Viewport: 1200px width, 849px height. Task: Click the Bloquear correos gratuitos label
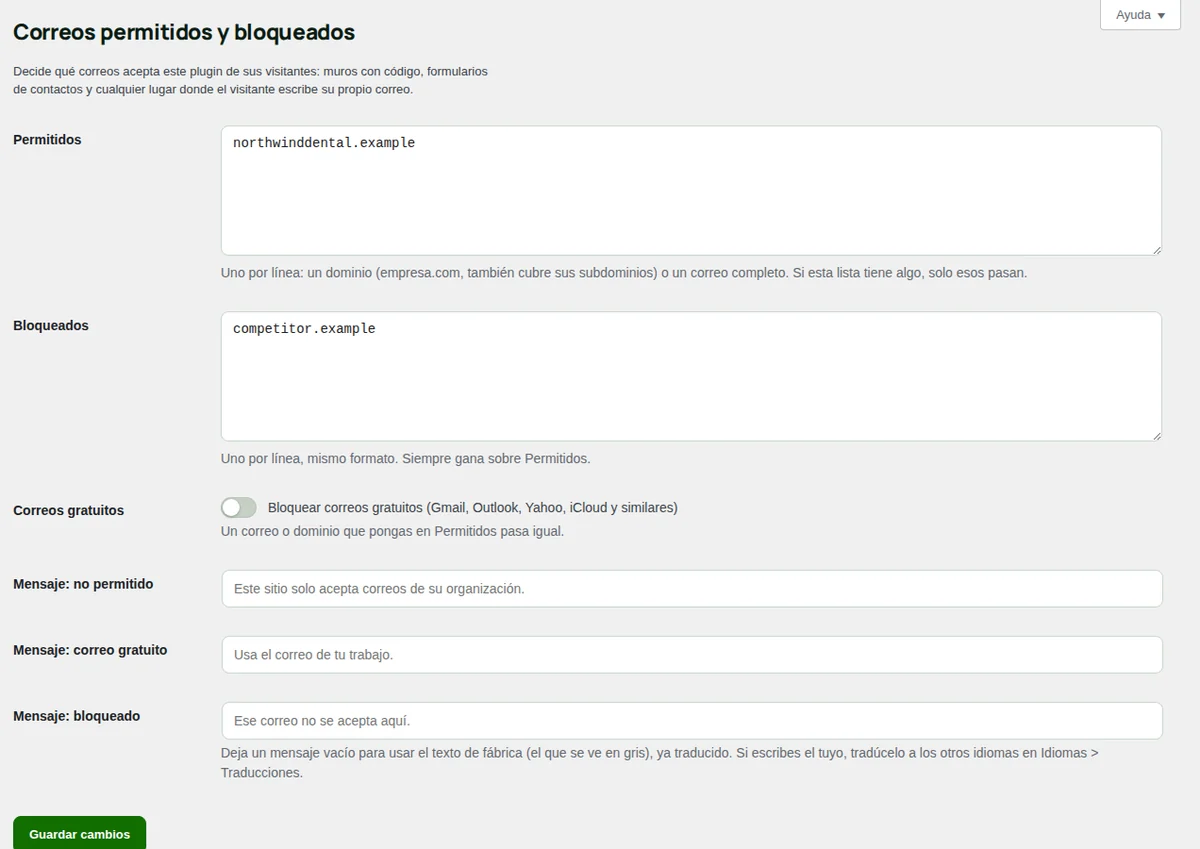tap(473, 508)
